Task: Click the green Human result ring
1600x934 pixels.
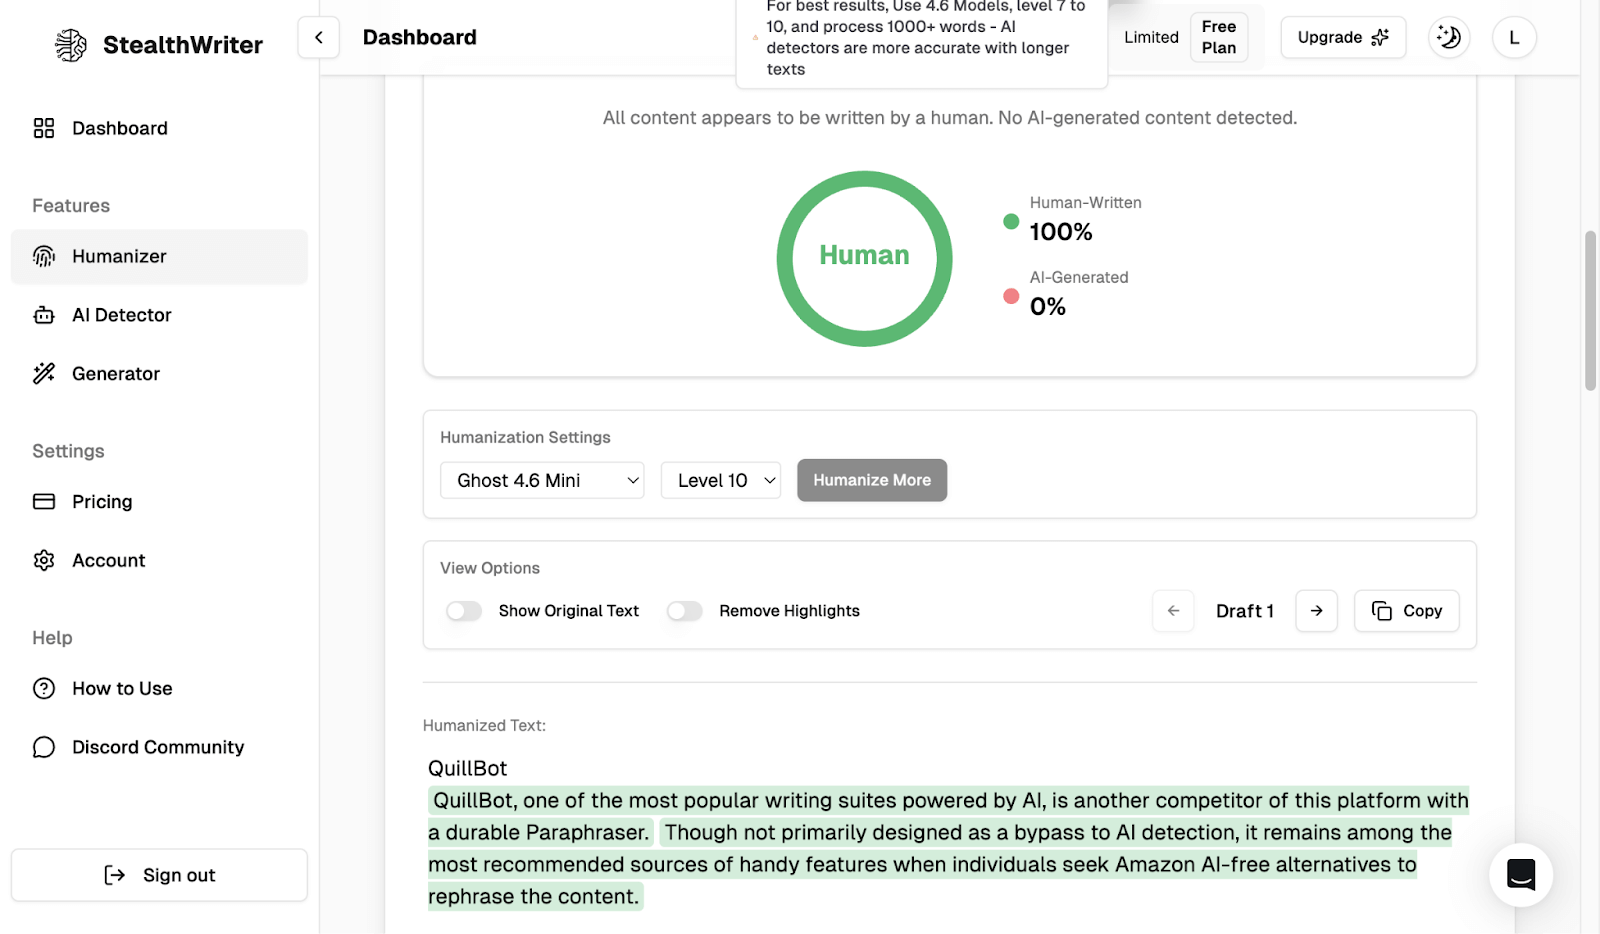Action: [x=865, y=259]
